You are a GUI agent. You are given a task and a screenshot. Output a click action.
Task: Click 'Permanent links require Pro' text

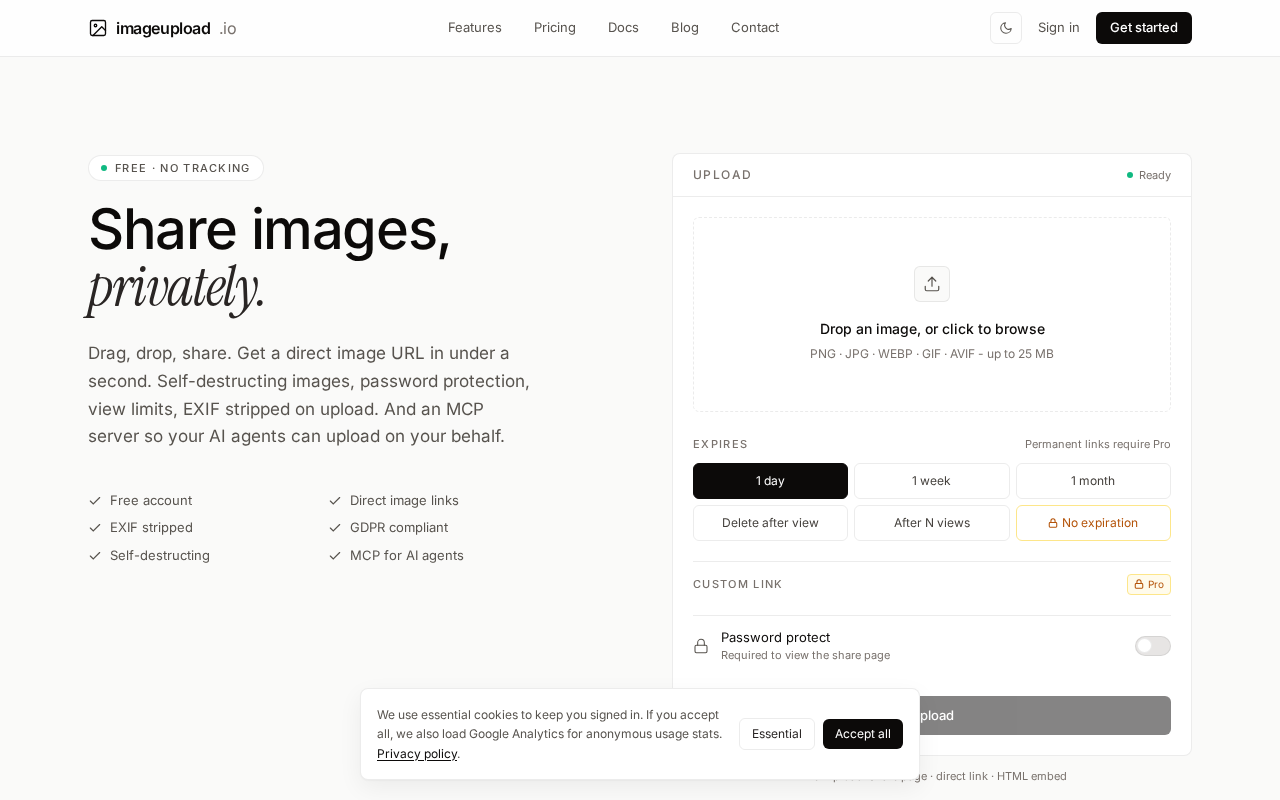[x=1098, y=444]
